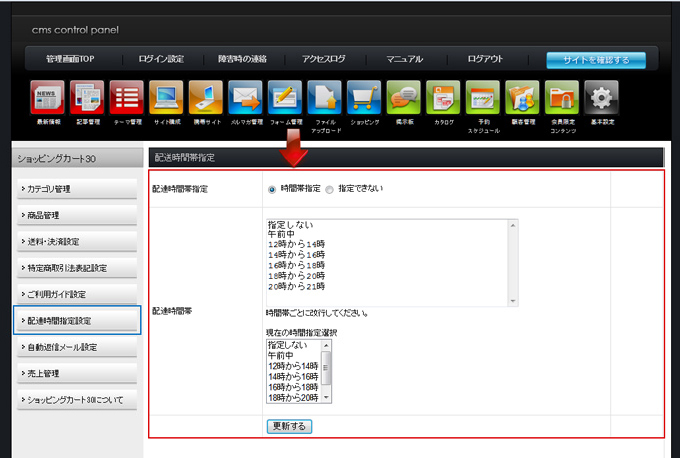Click the 会員限定コンテンツ lock folder icon
This screenshot has height=458, width=680.
(561, 98)
